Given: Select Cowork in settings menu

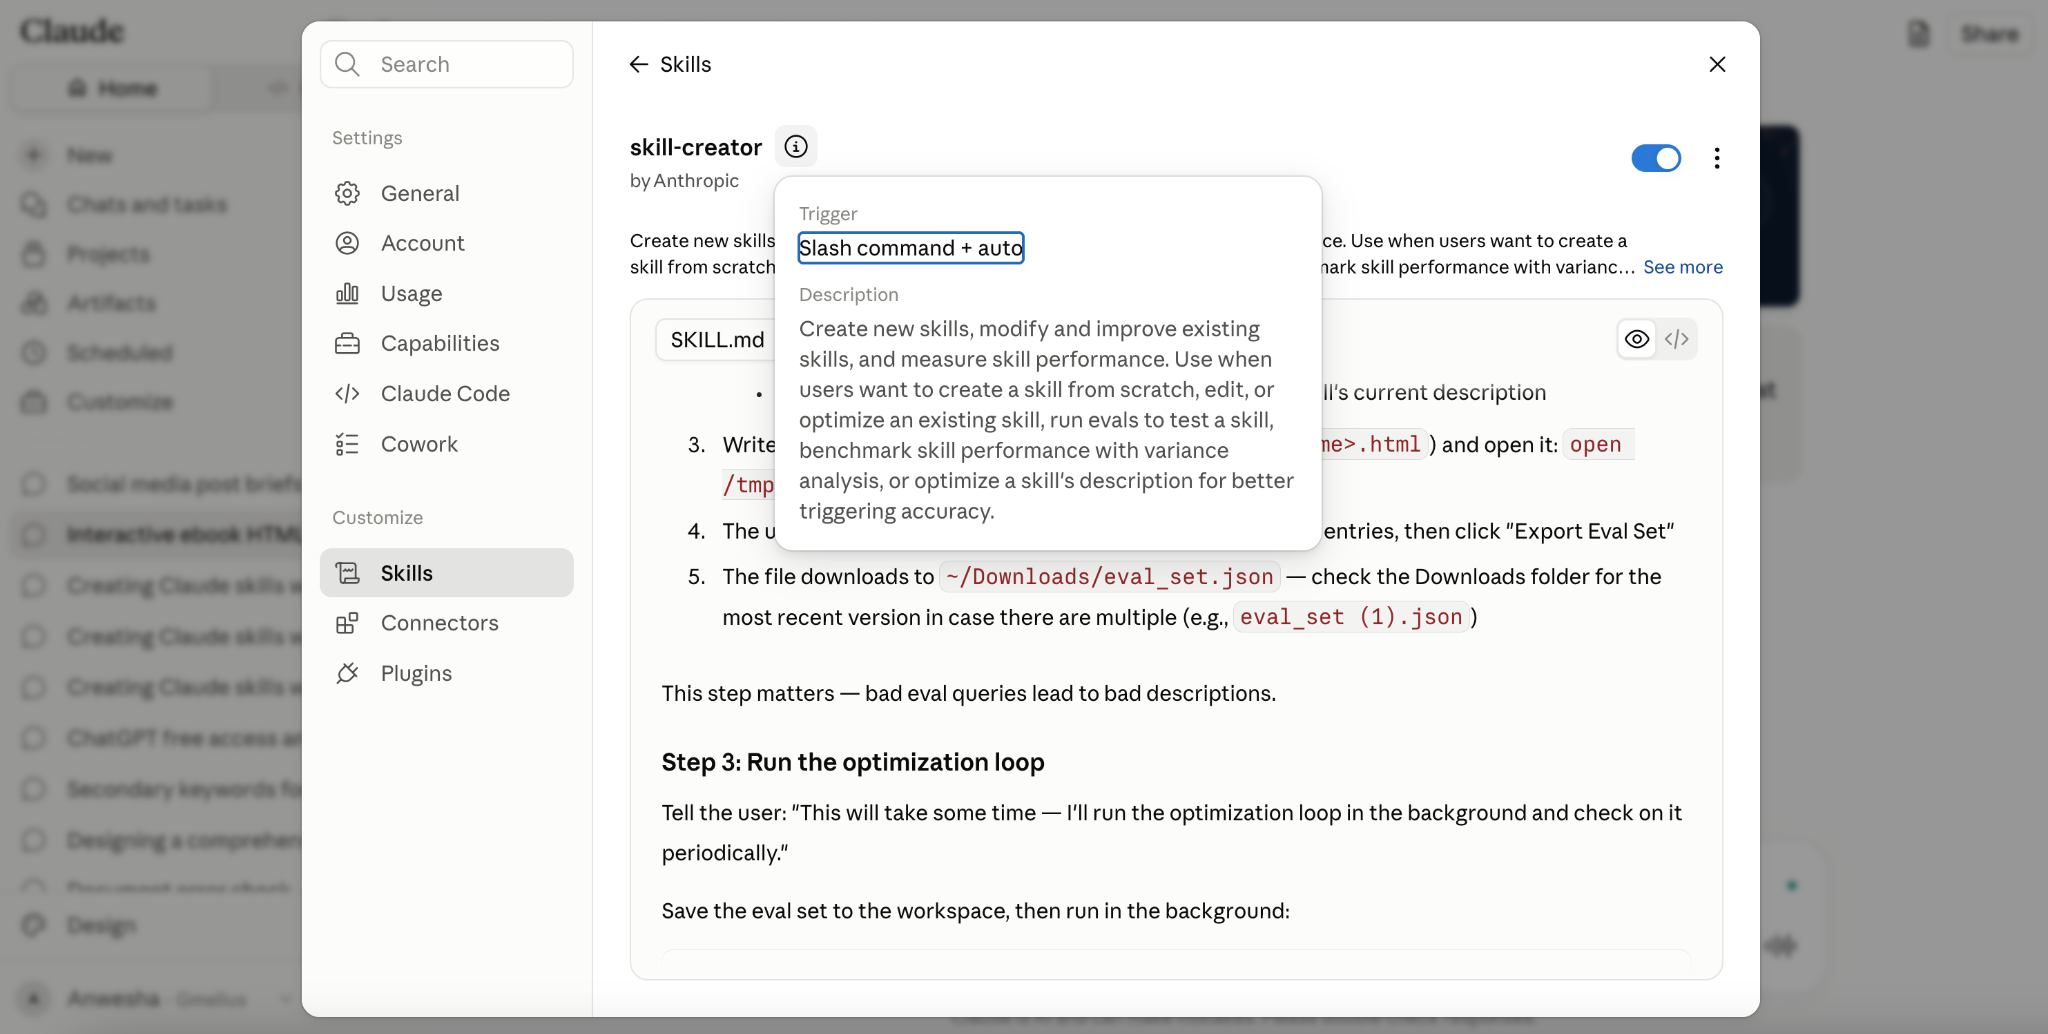Looking at the screenshot, I should (447, 444).
